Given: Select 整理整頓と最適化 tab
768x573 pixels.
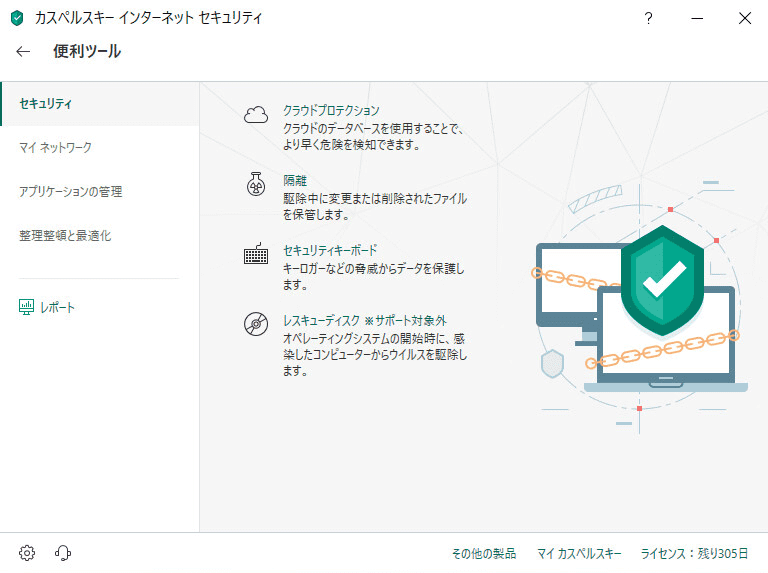Looking at the screenshot, I should click(100, 236).
